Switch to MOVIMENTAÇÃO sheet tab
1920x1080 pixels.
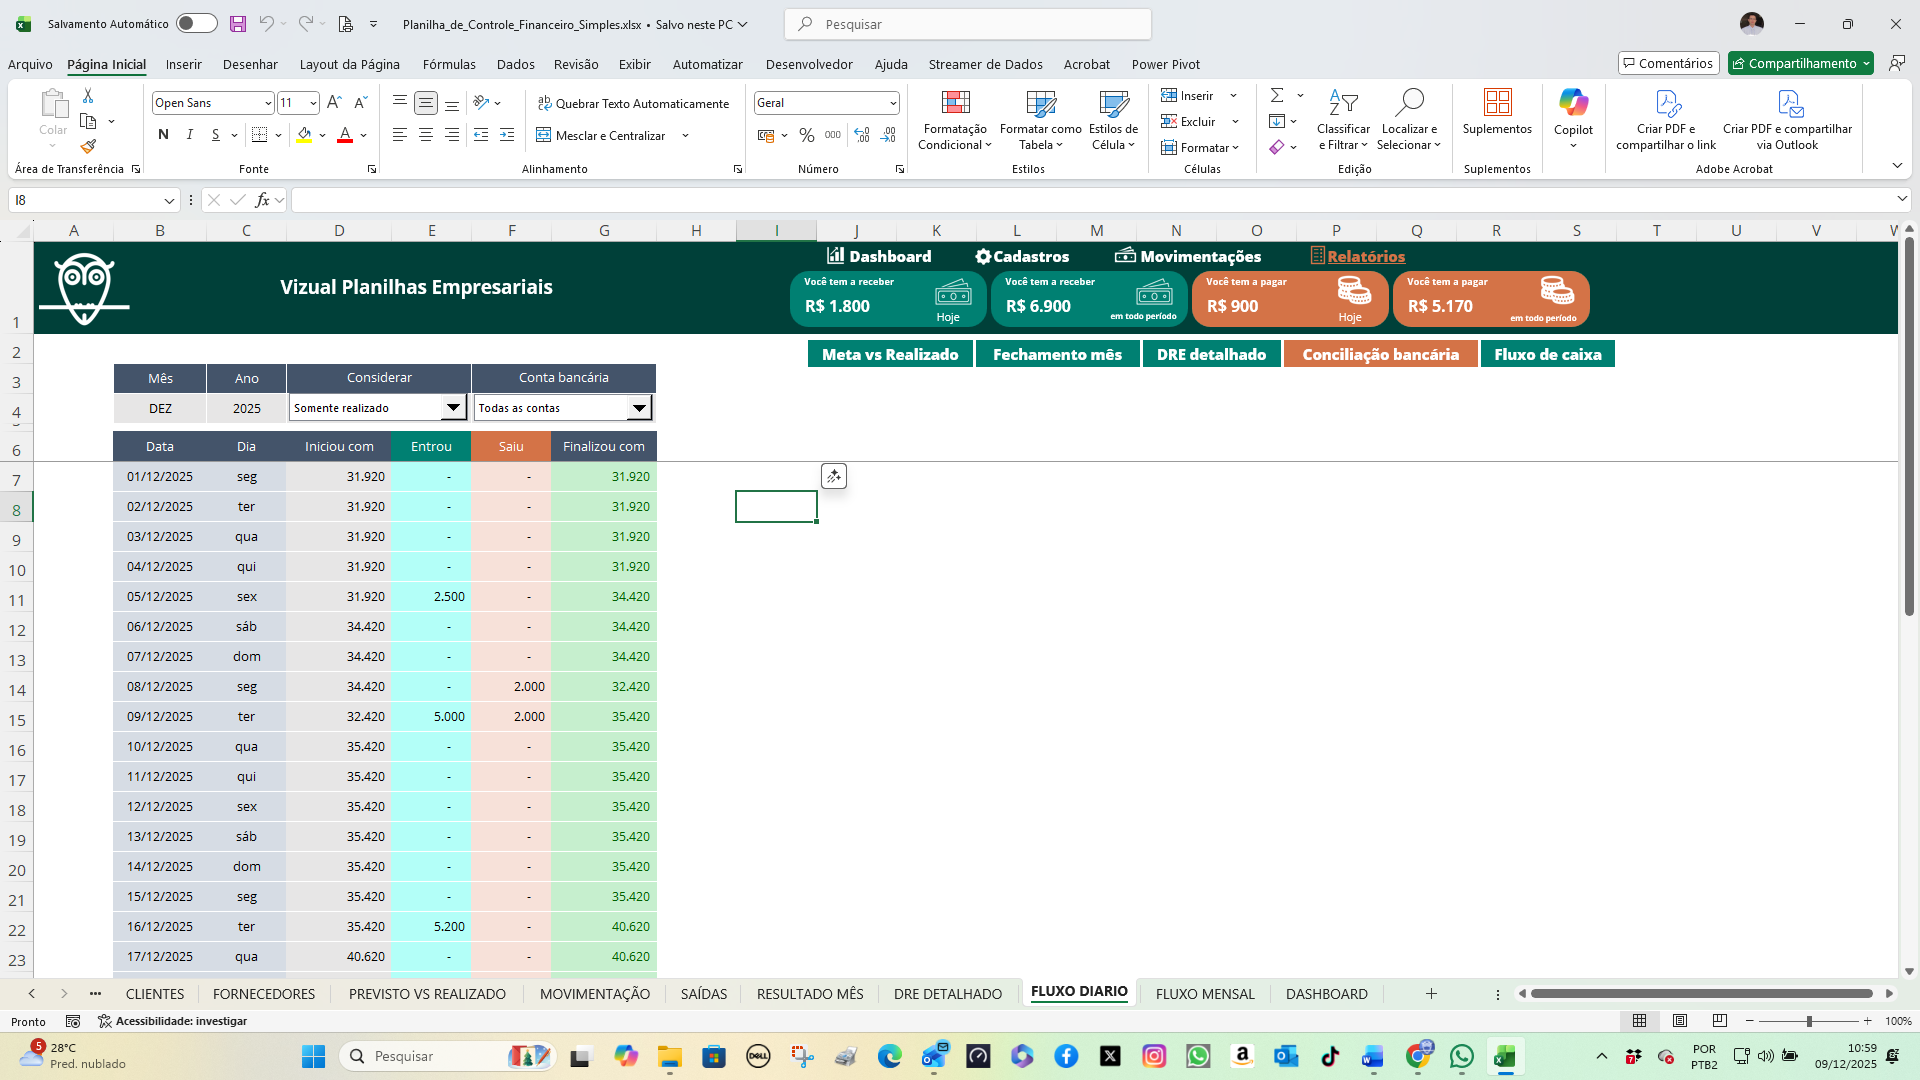click(x=595, y=993)
